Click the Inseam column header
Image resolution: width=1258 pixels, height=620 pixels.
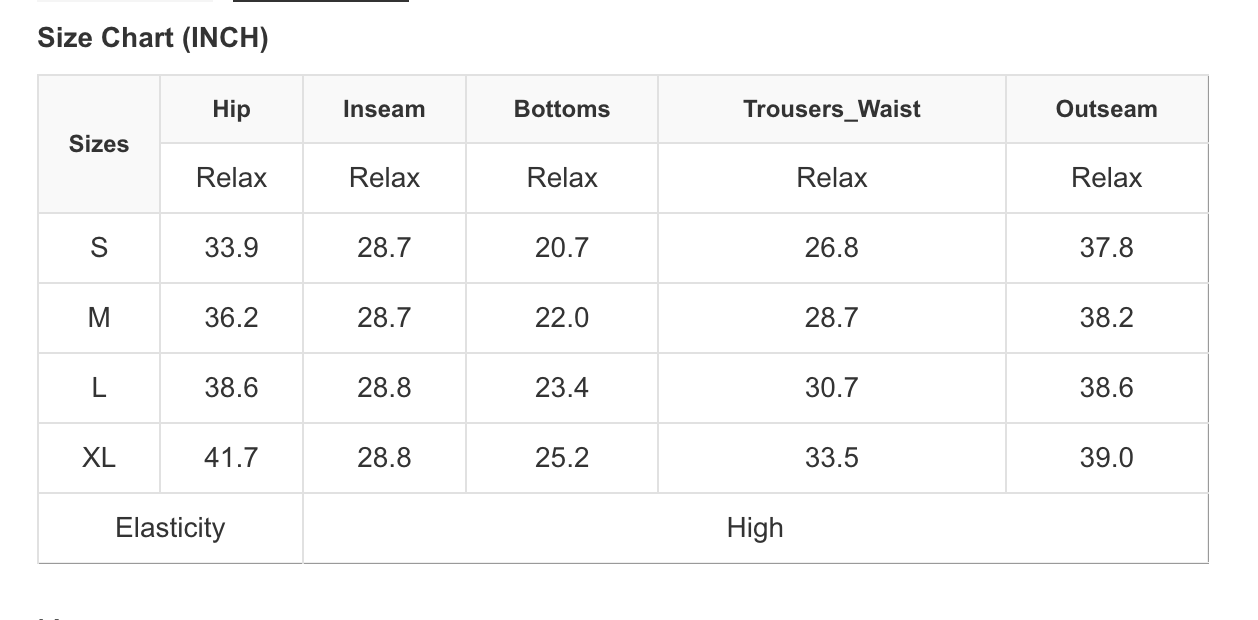pos(384,109)
